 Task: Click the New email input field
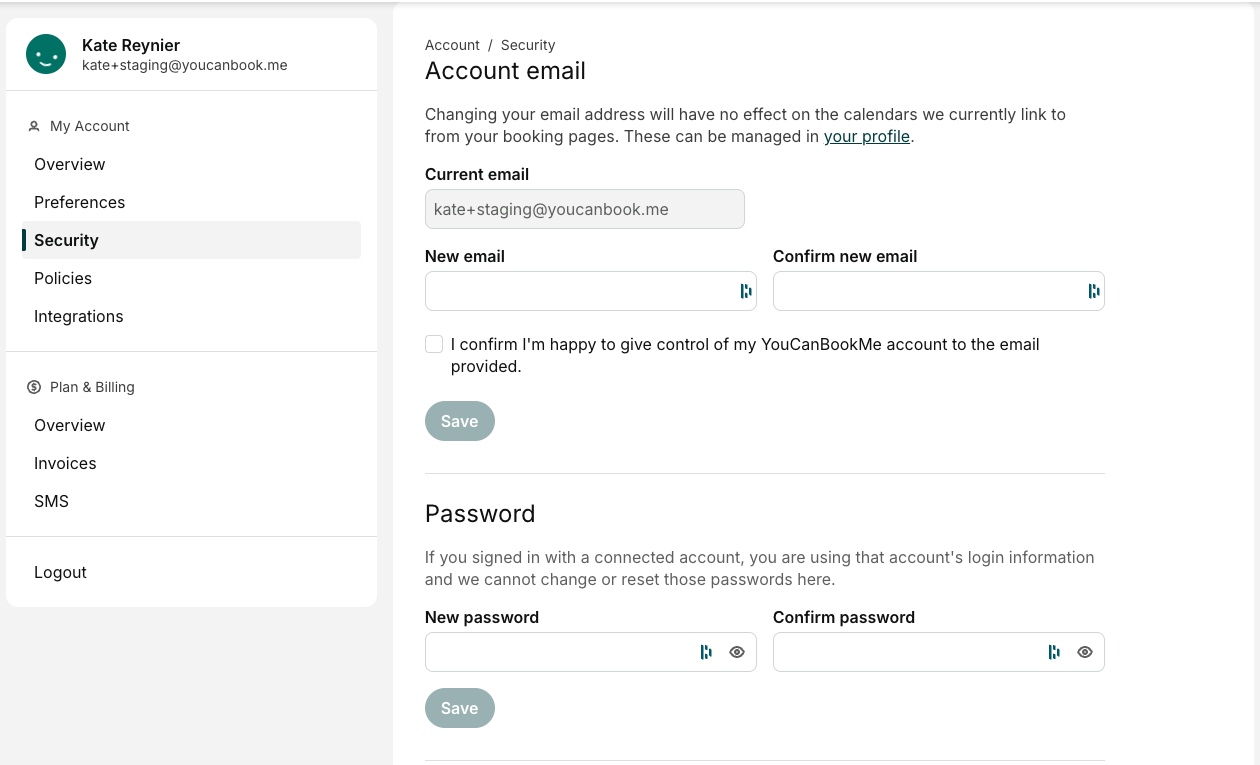[580, 291]
